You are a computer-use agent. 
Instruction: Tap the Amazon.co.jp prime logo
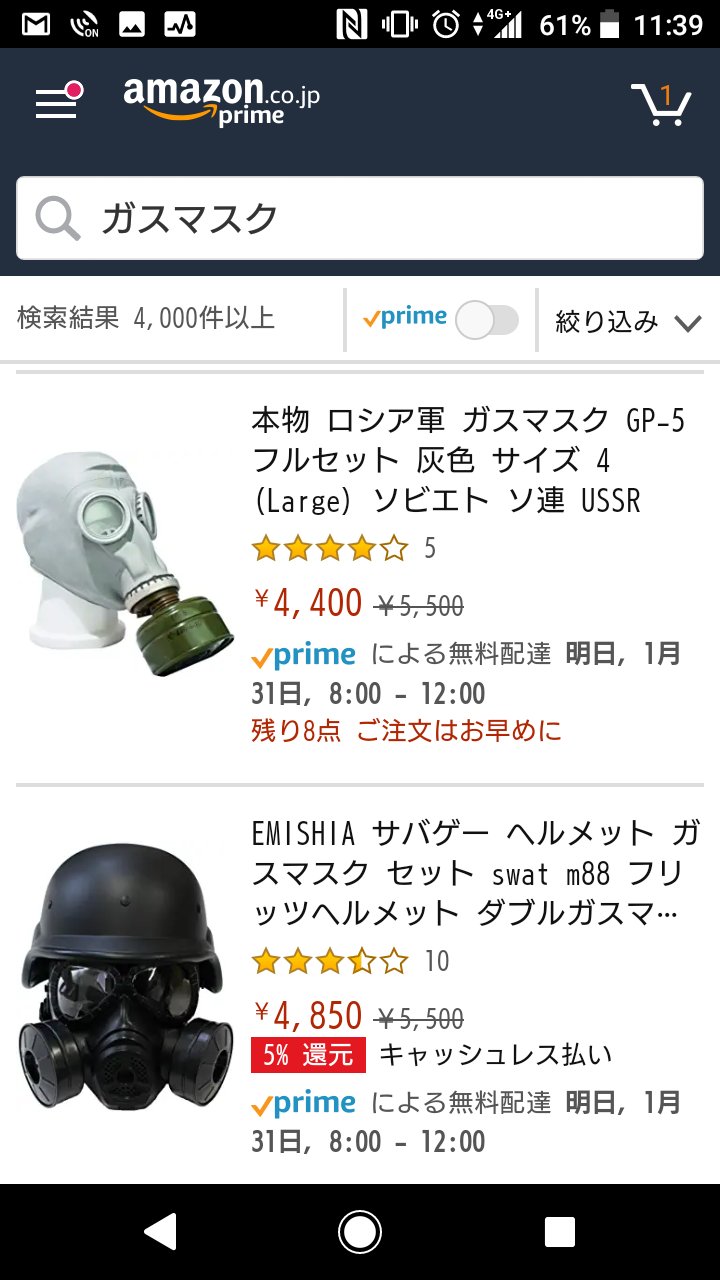221,101
